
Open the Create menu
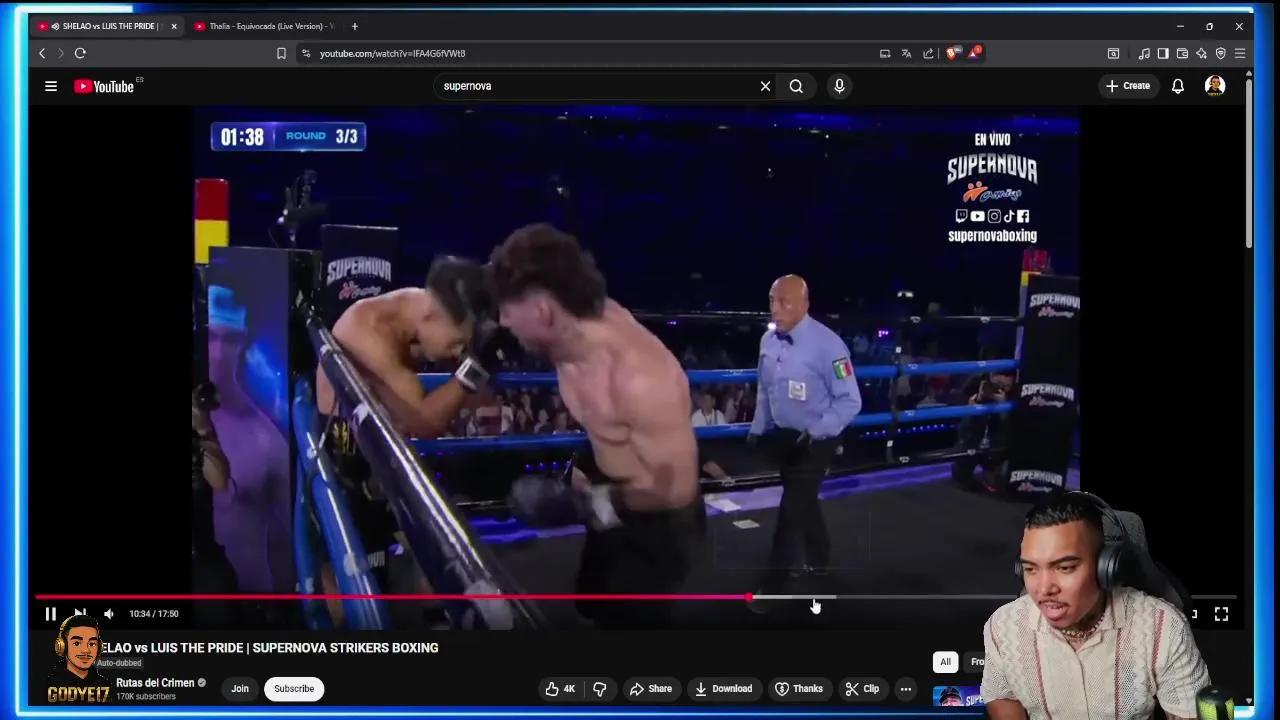[1127, 86]
